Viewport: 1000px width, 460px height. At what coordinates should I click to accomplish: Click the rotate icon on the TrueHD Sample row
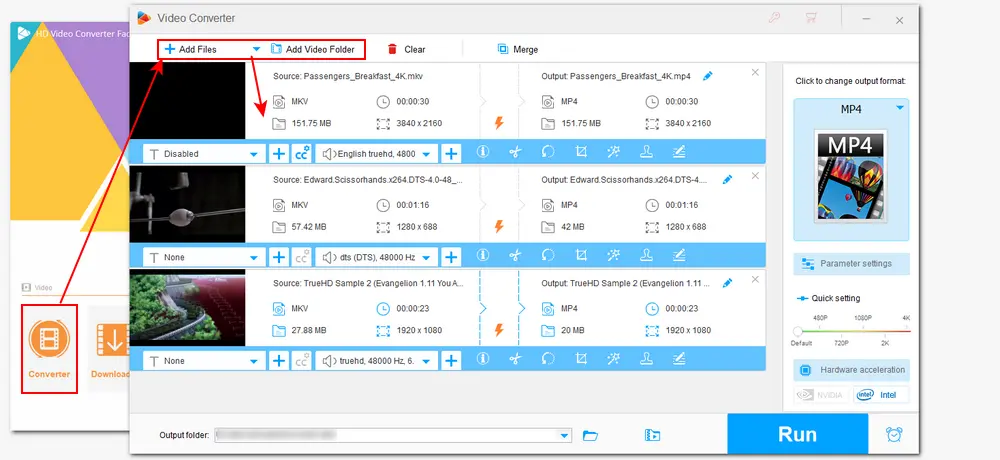pyautogui.click(x=548, y=360)
